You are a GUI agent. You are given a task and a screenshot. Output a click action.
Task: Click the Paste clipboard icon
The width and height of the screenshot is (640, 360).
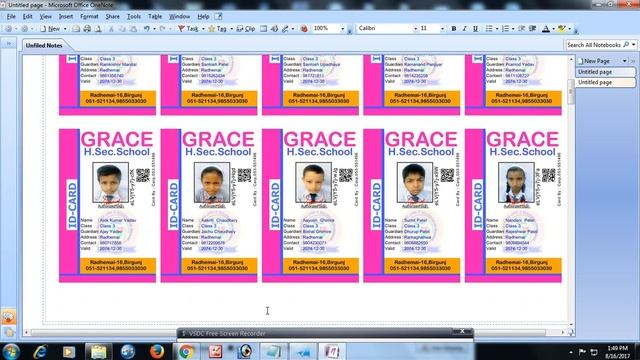pyautogui.click(x=133, y=29)
